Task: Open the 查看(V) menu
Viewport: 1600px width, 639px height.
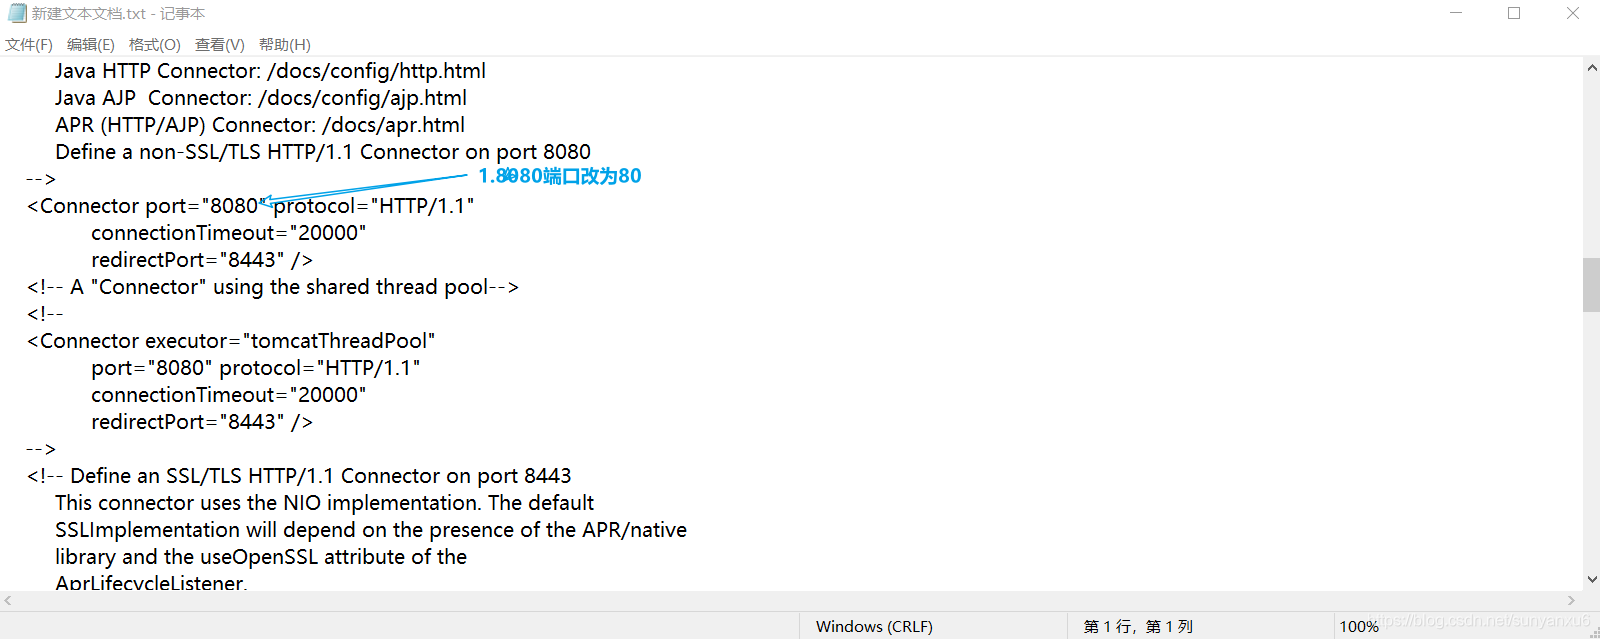Action: [x=219, y=45]
